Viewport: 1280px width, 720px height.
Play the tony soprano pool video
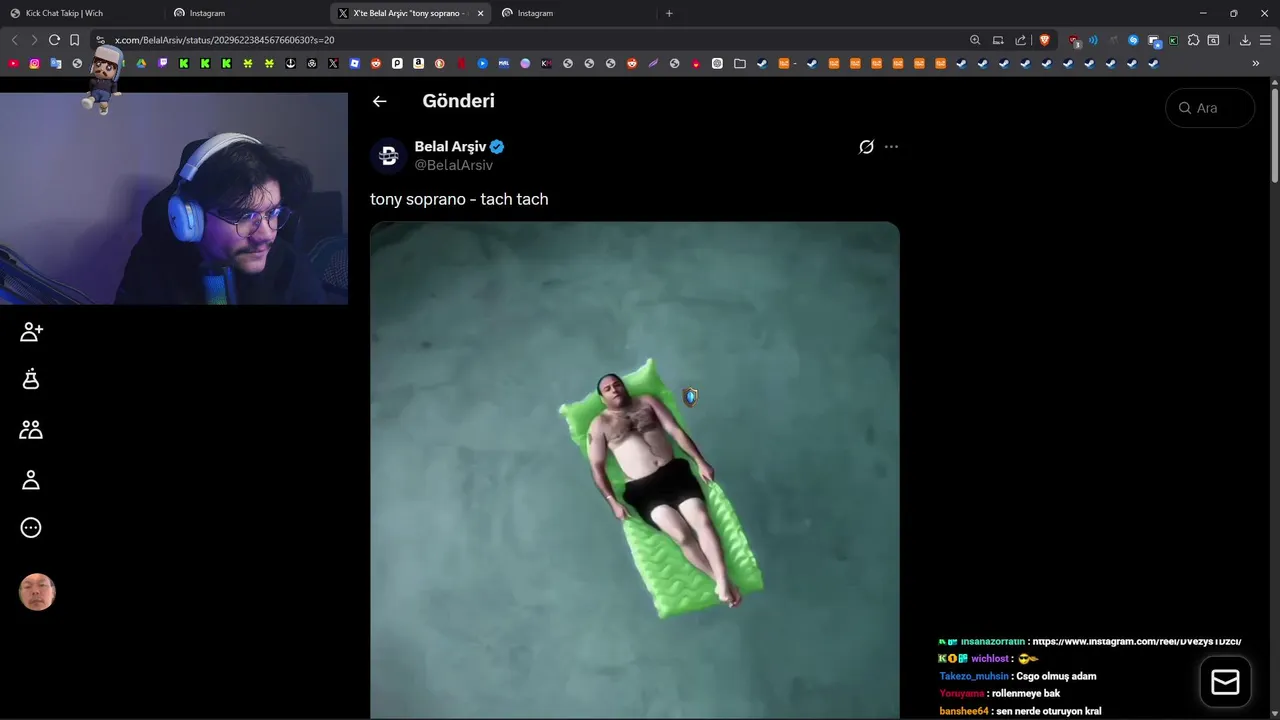(635, 470)
